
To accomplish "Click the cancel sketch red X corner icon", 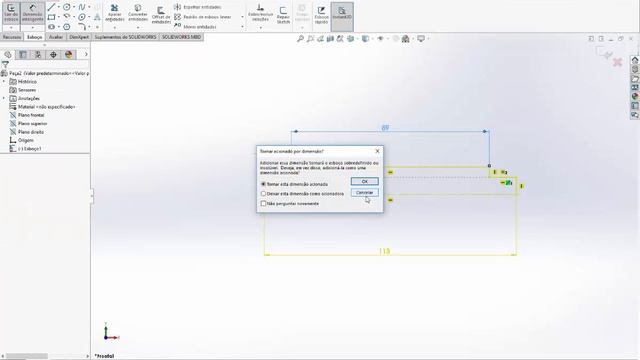I will (618, 62).
